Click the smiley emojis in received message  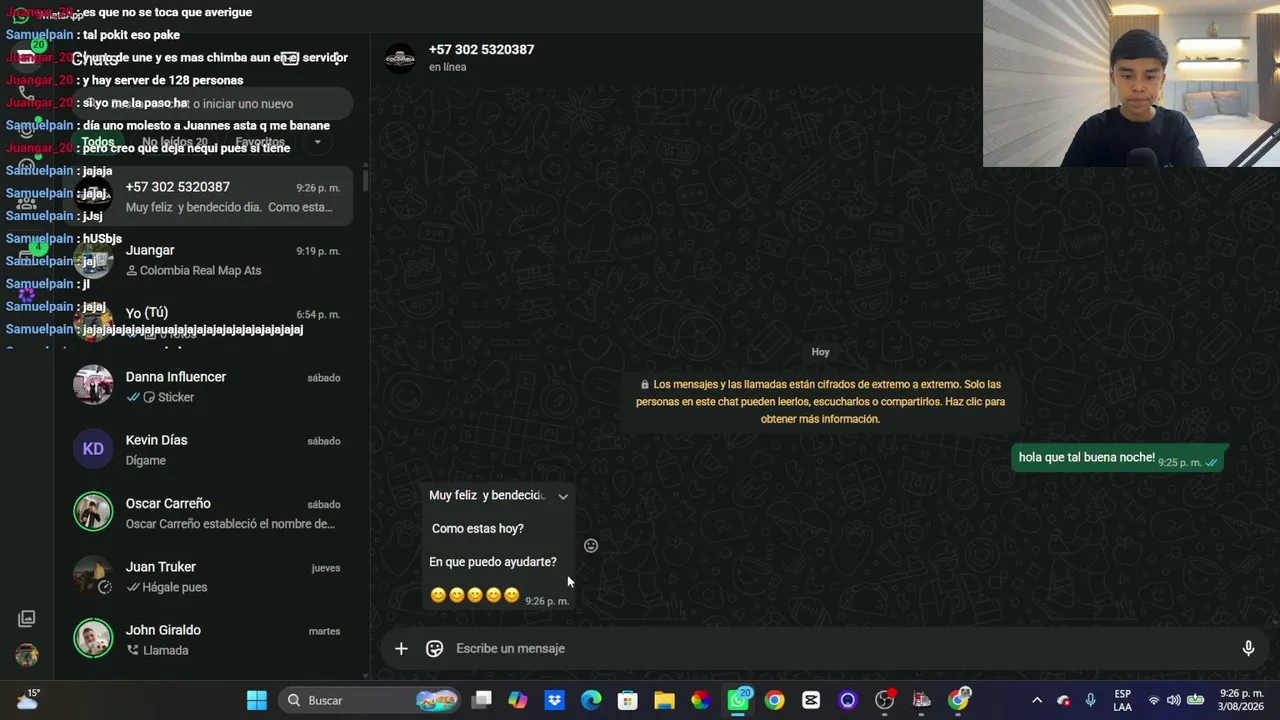click(475, 595)
